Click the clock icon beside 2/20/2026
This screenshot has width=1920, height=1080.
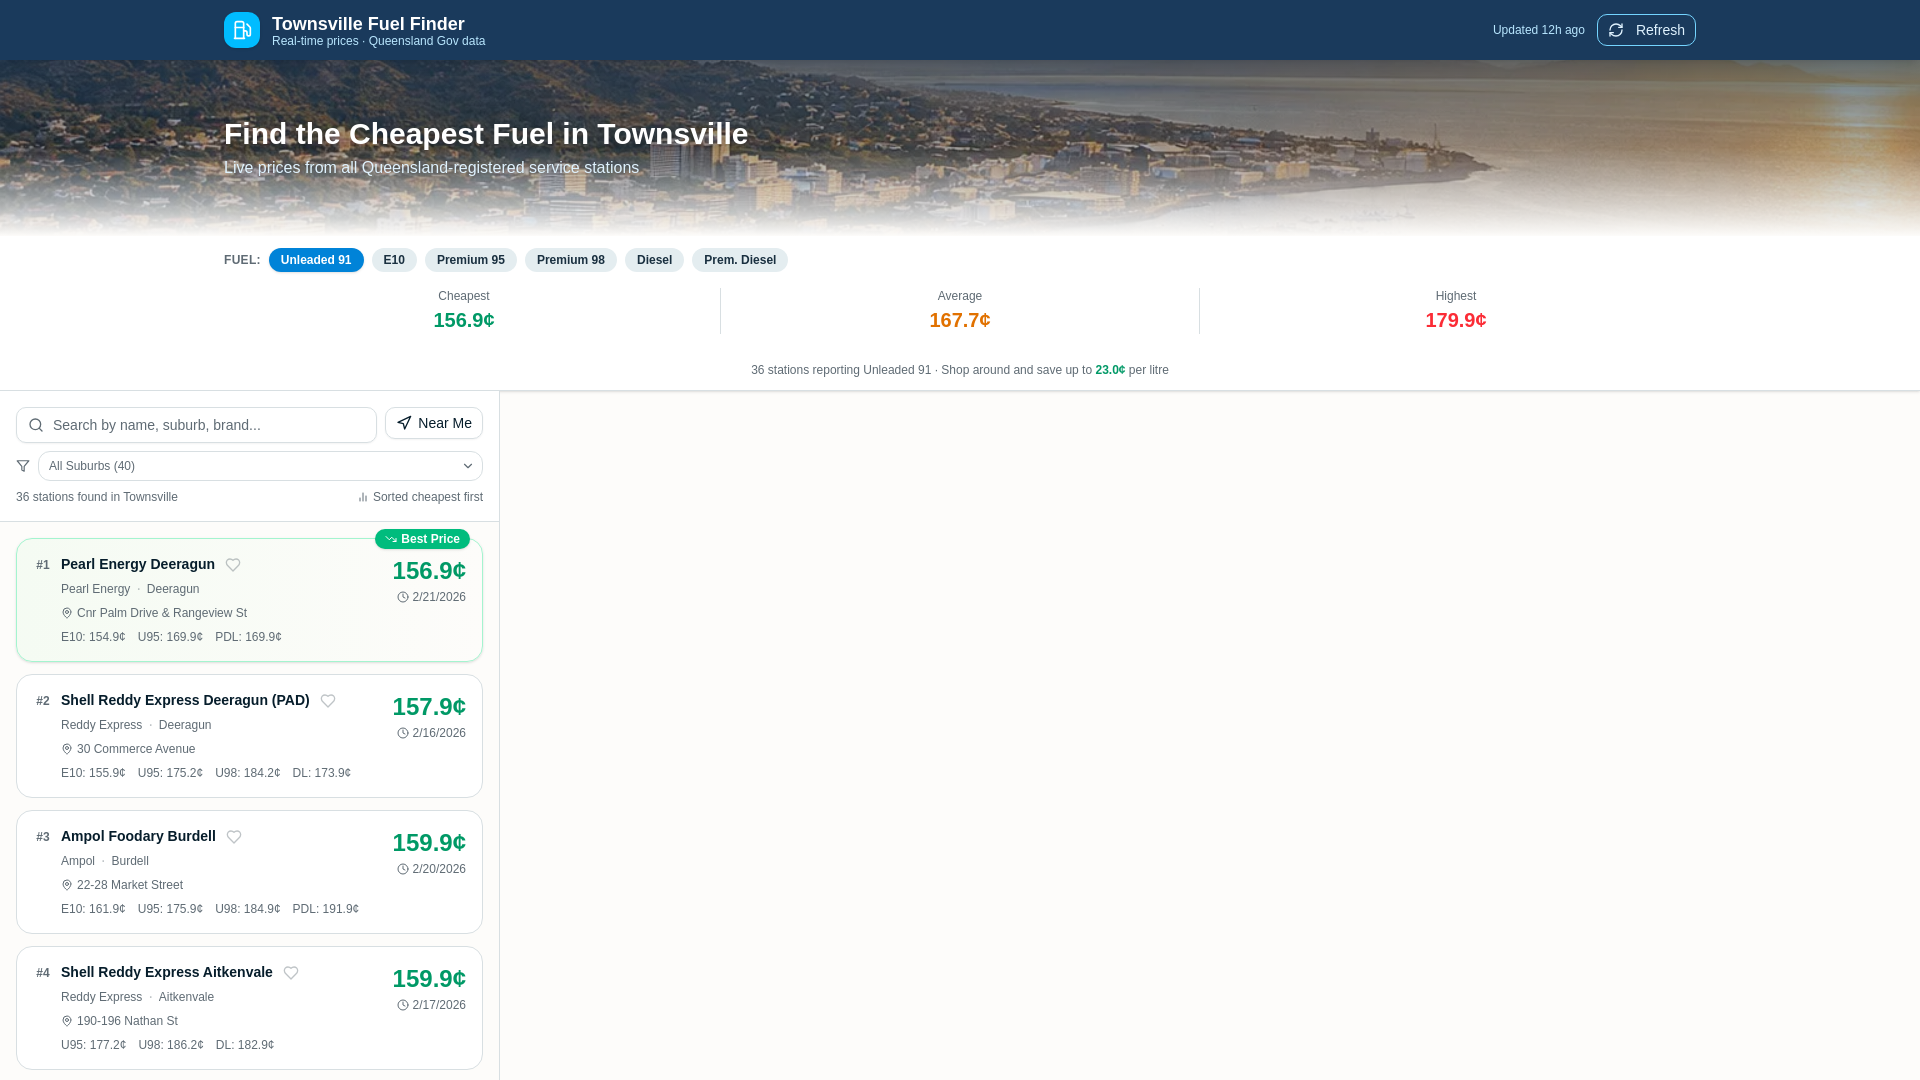[403, 869]
